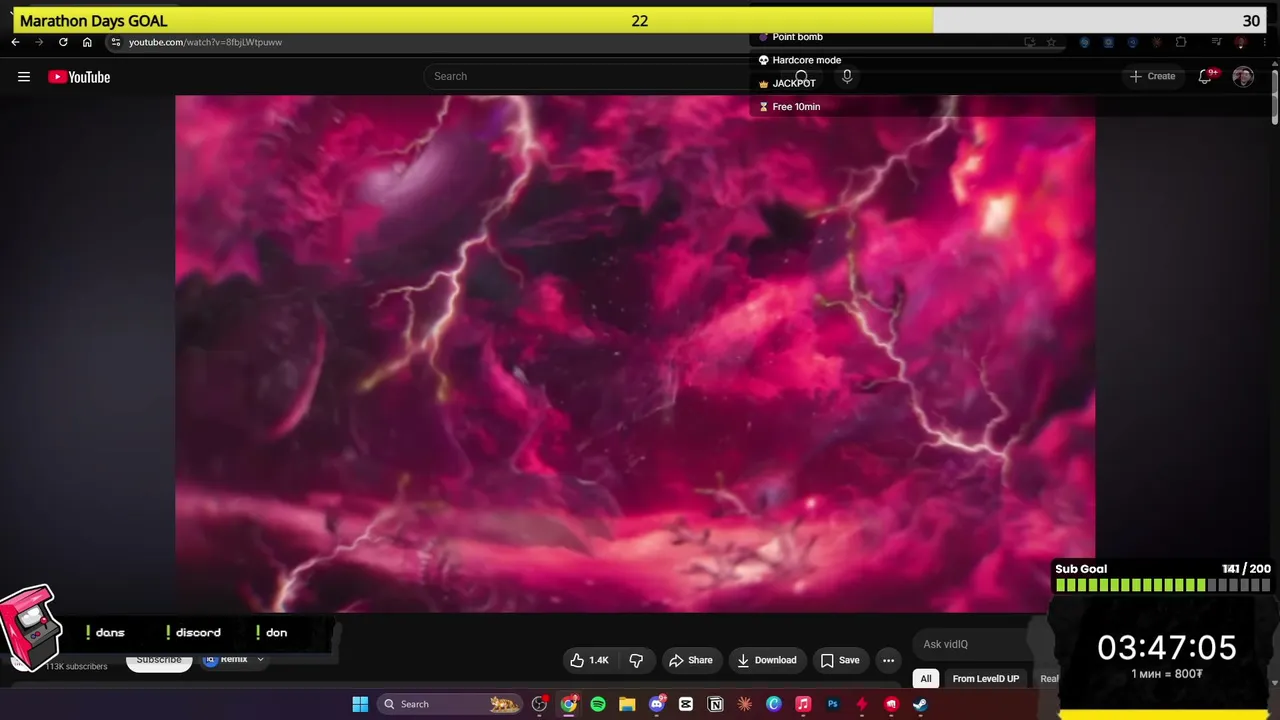Reload the page in the browser
This screenshot has height=720, width=1280.
63,42
